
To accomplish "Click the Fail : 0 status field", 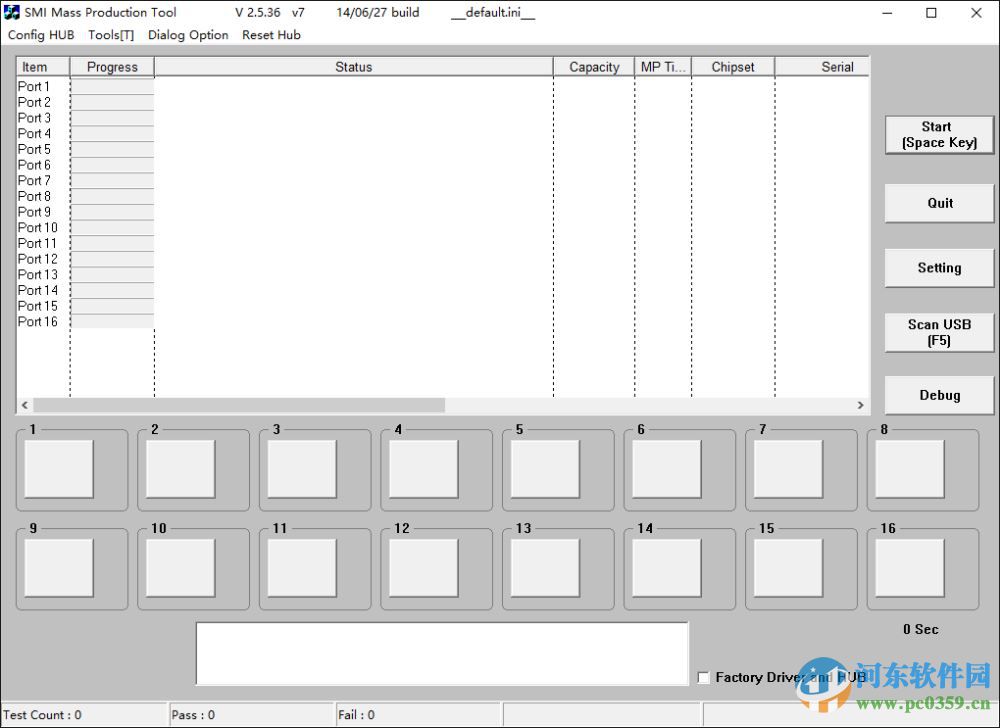I will (419, 715).
